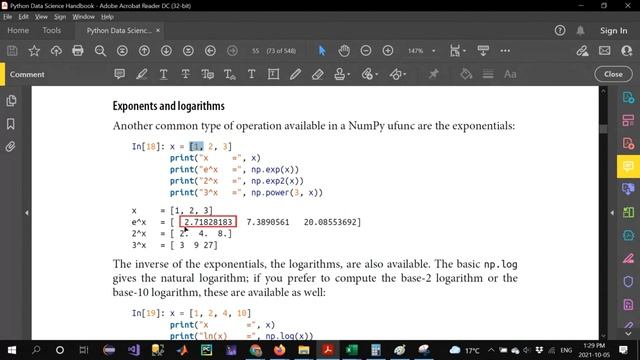This screenshot has height=360, width=640.
Task: Open drawing shapes tool dropdown
Action: click(x=398, y=74)
